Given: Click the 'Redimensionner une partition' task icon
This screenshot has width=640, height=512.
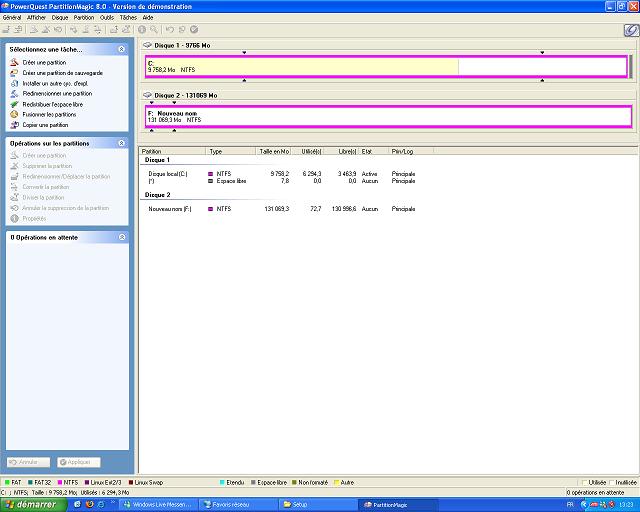Looking at the screenshot, I should pyautogui.click(x=14, y=94).
